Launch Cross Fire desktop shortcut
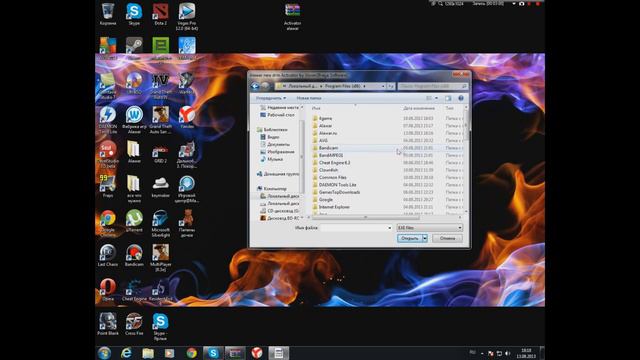This screenshot has width=640, height=360. (x=134, y=324)
